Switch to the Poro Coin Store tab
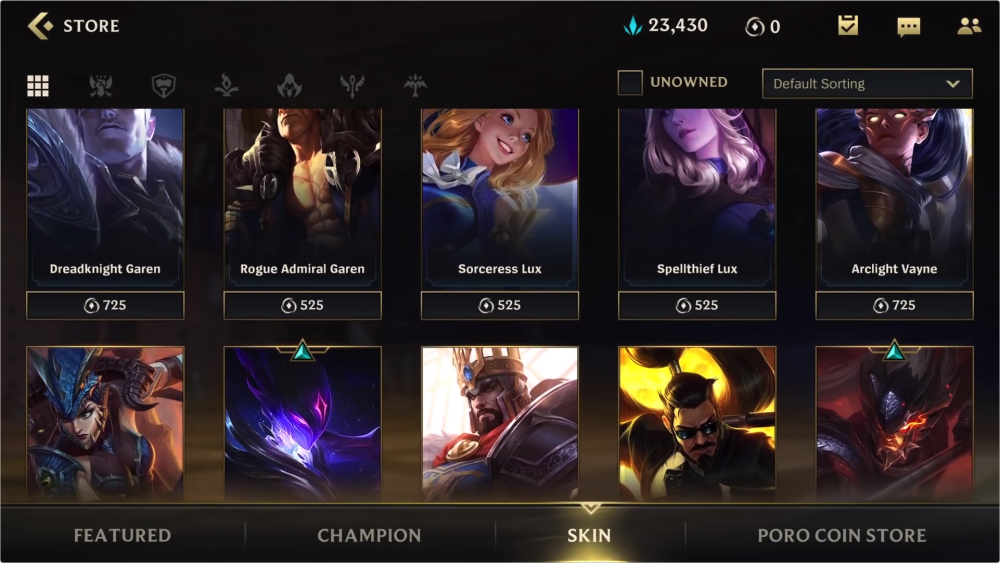 tap(842, 535)
